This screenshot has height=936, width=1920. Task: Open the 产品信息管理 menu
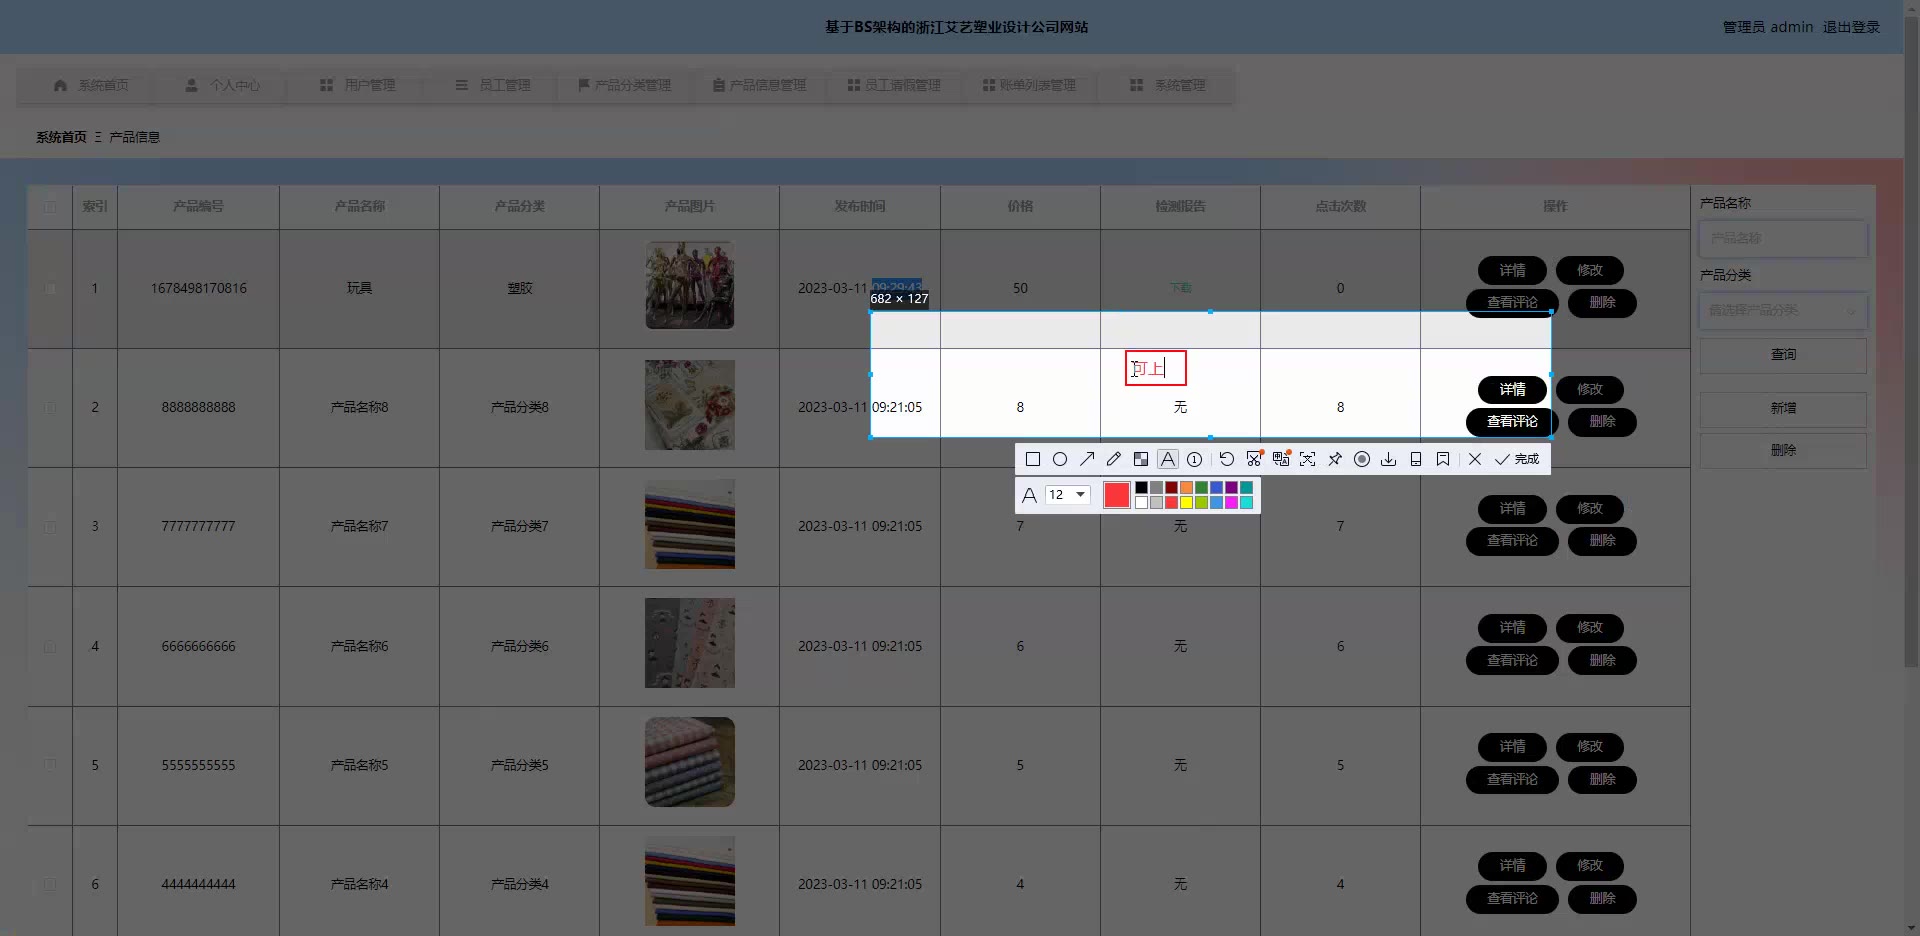tap(759, 85)
